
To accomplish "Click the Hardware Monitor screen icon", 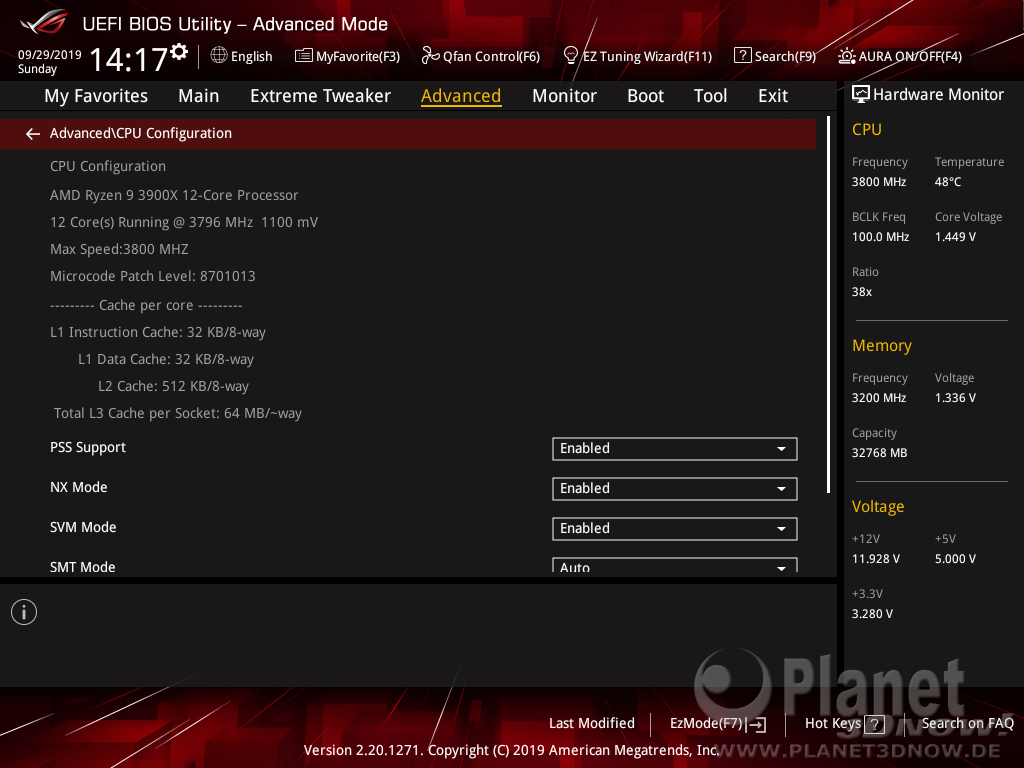I will [x=861, y=95].
